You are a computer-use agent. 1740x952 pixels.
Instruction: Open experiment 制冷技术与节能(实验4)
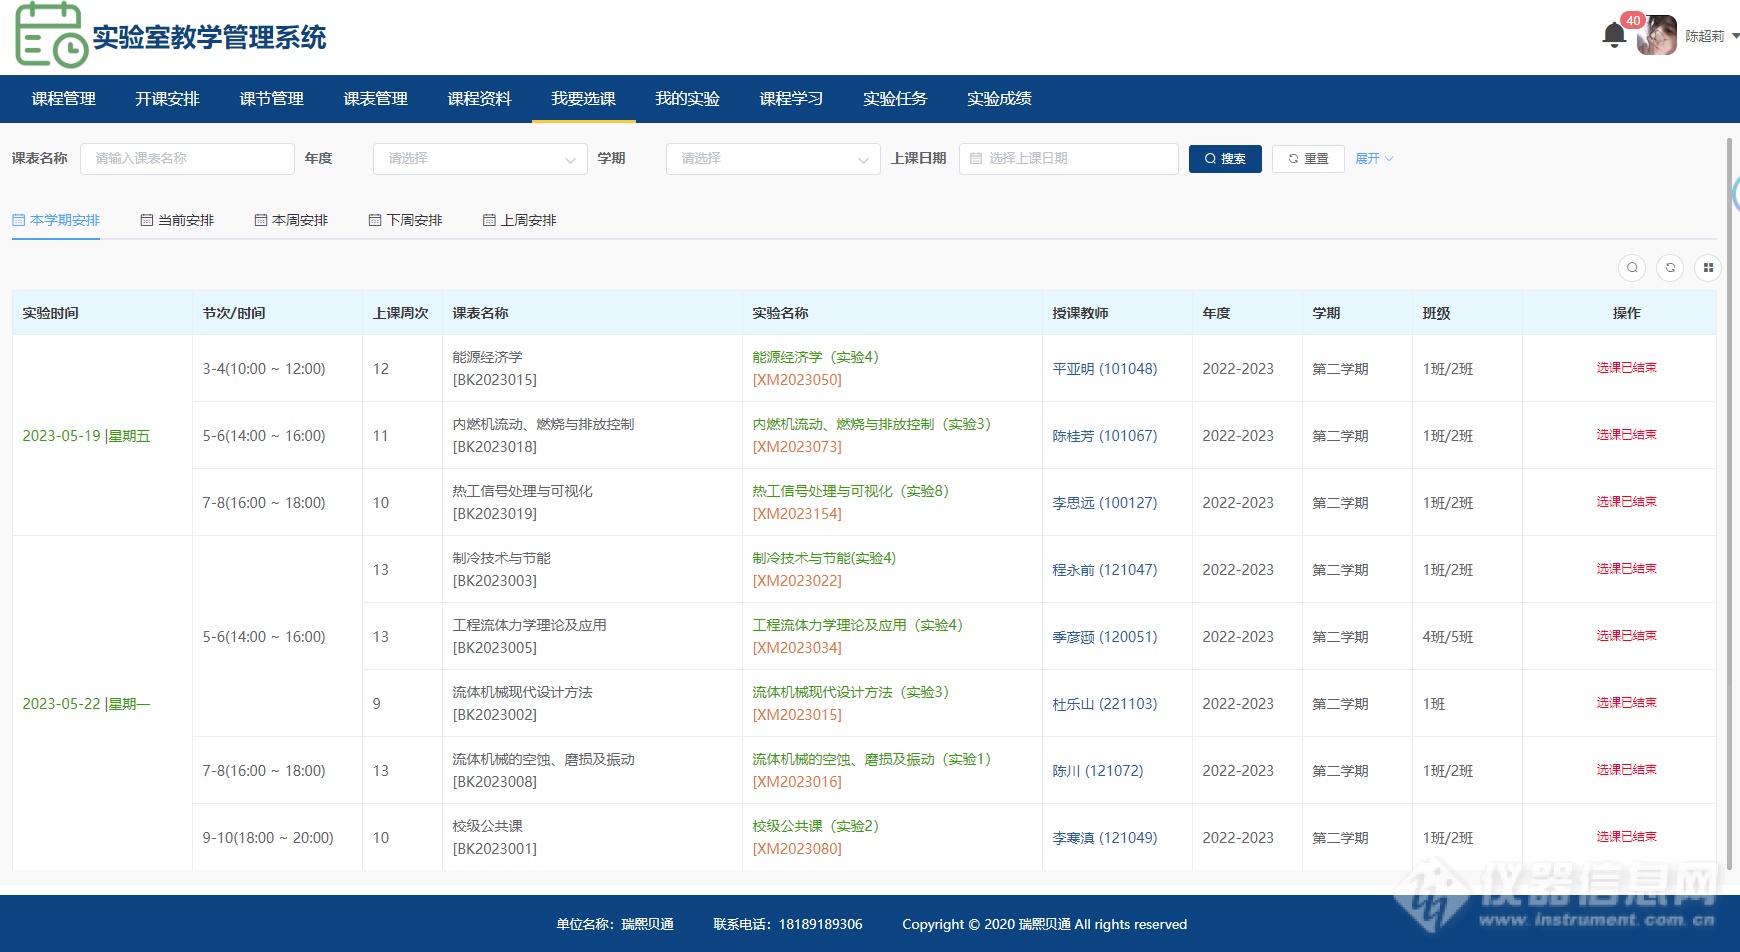(824, 558)
